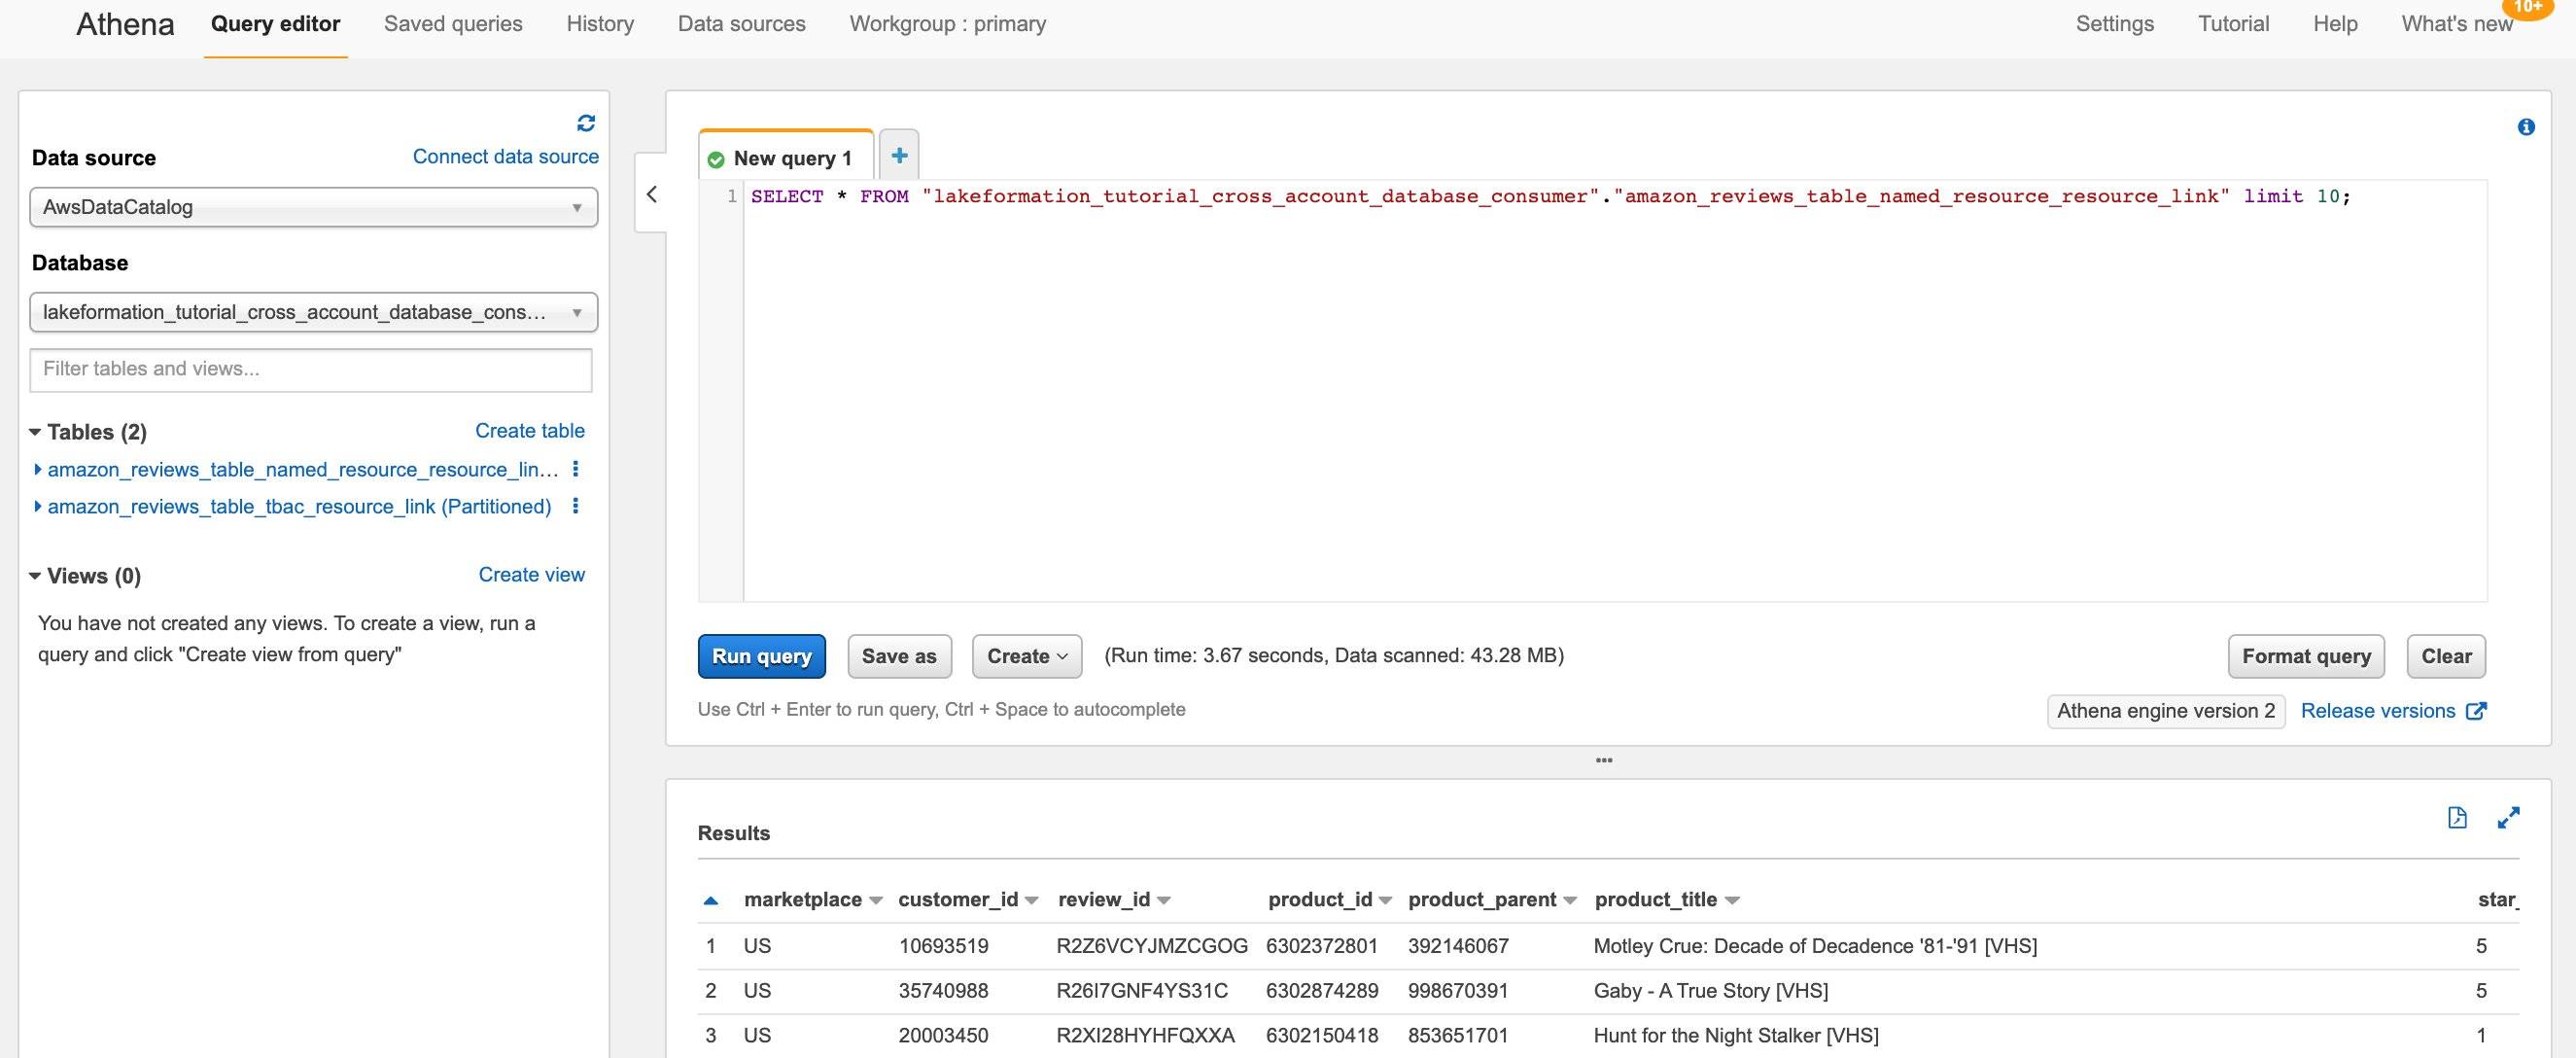Image resolution: width=2576 pixels, height=1058 pixels.
Task: Click the info icon in query editor
Action: 2526,127
